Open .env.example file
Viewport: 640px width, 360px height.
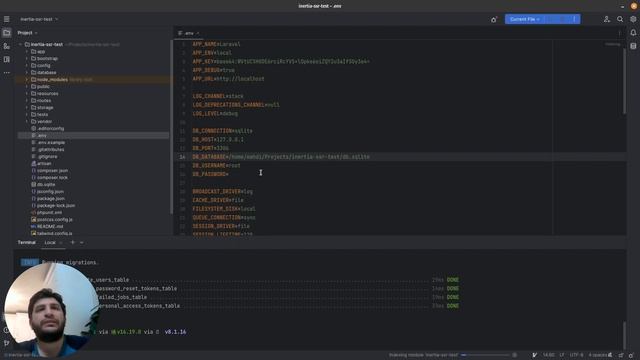(x=48, y=142)
